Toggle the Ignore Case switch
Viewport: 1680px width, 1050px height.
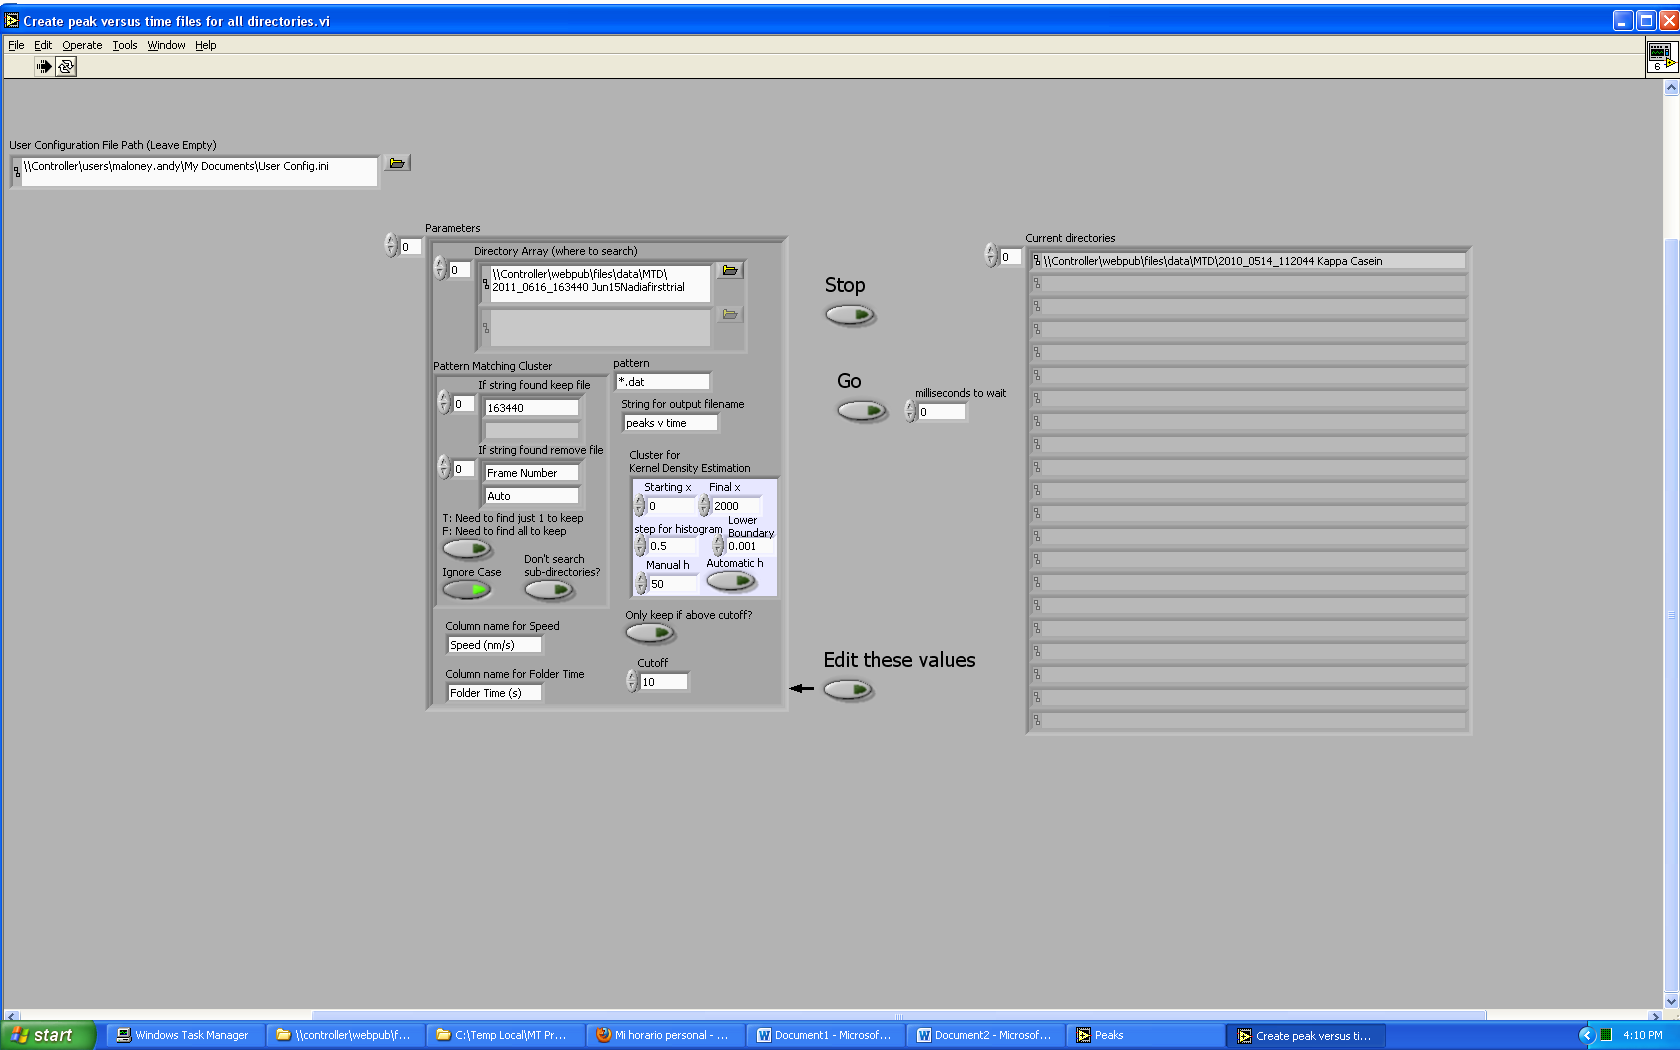(467, 590)
